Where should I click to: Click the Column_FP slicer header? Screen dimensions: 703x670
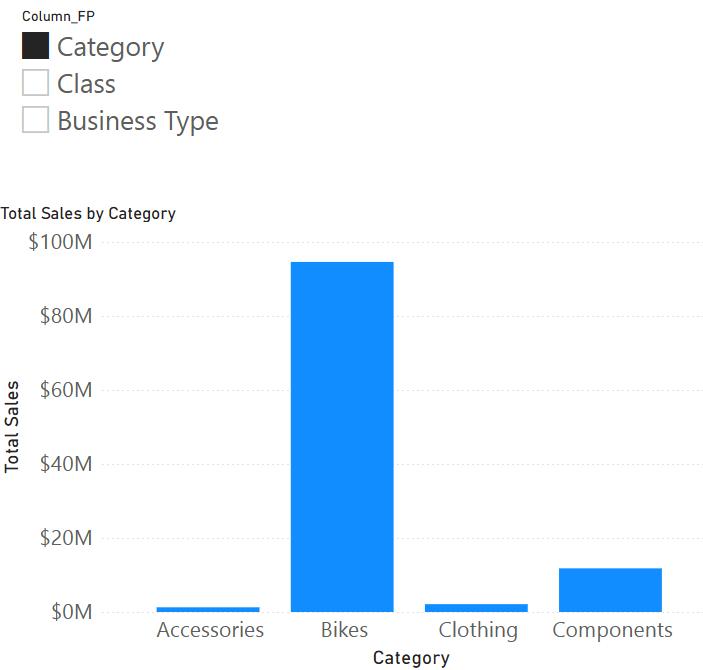(x=58, y=17)
